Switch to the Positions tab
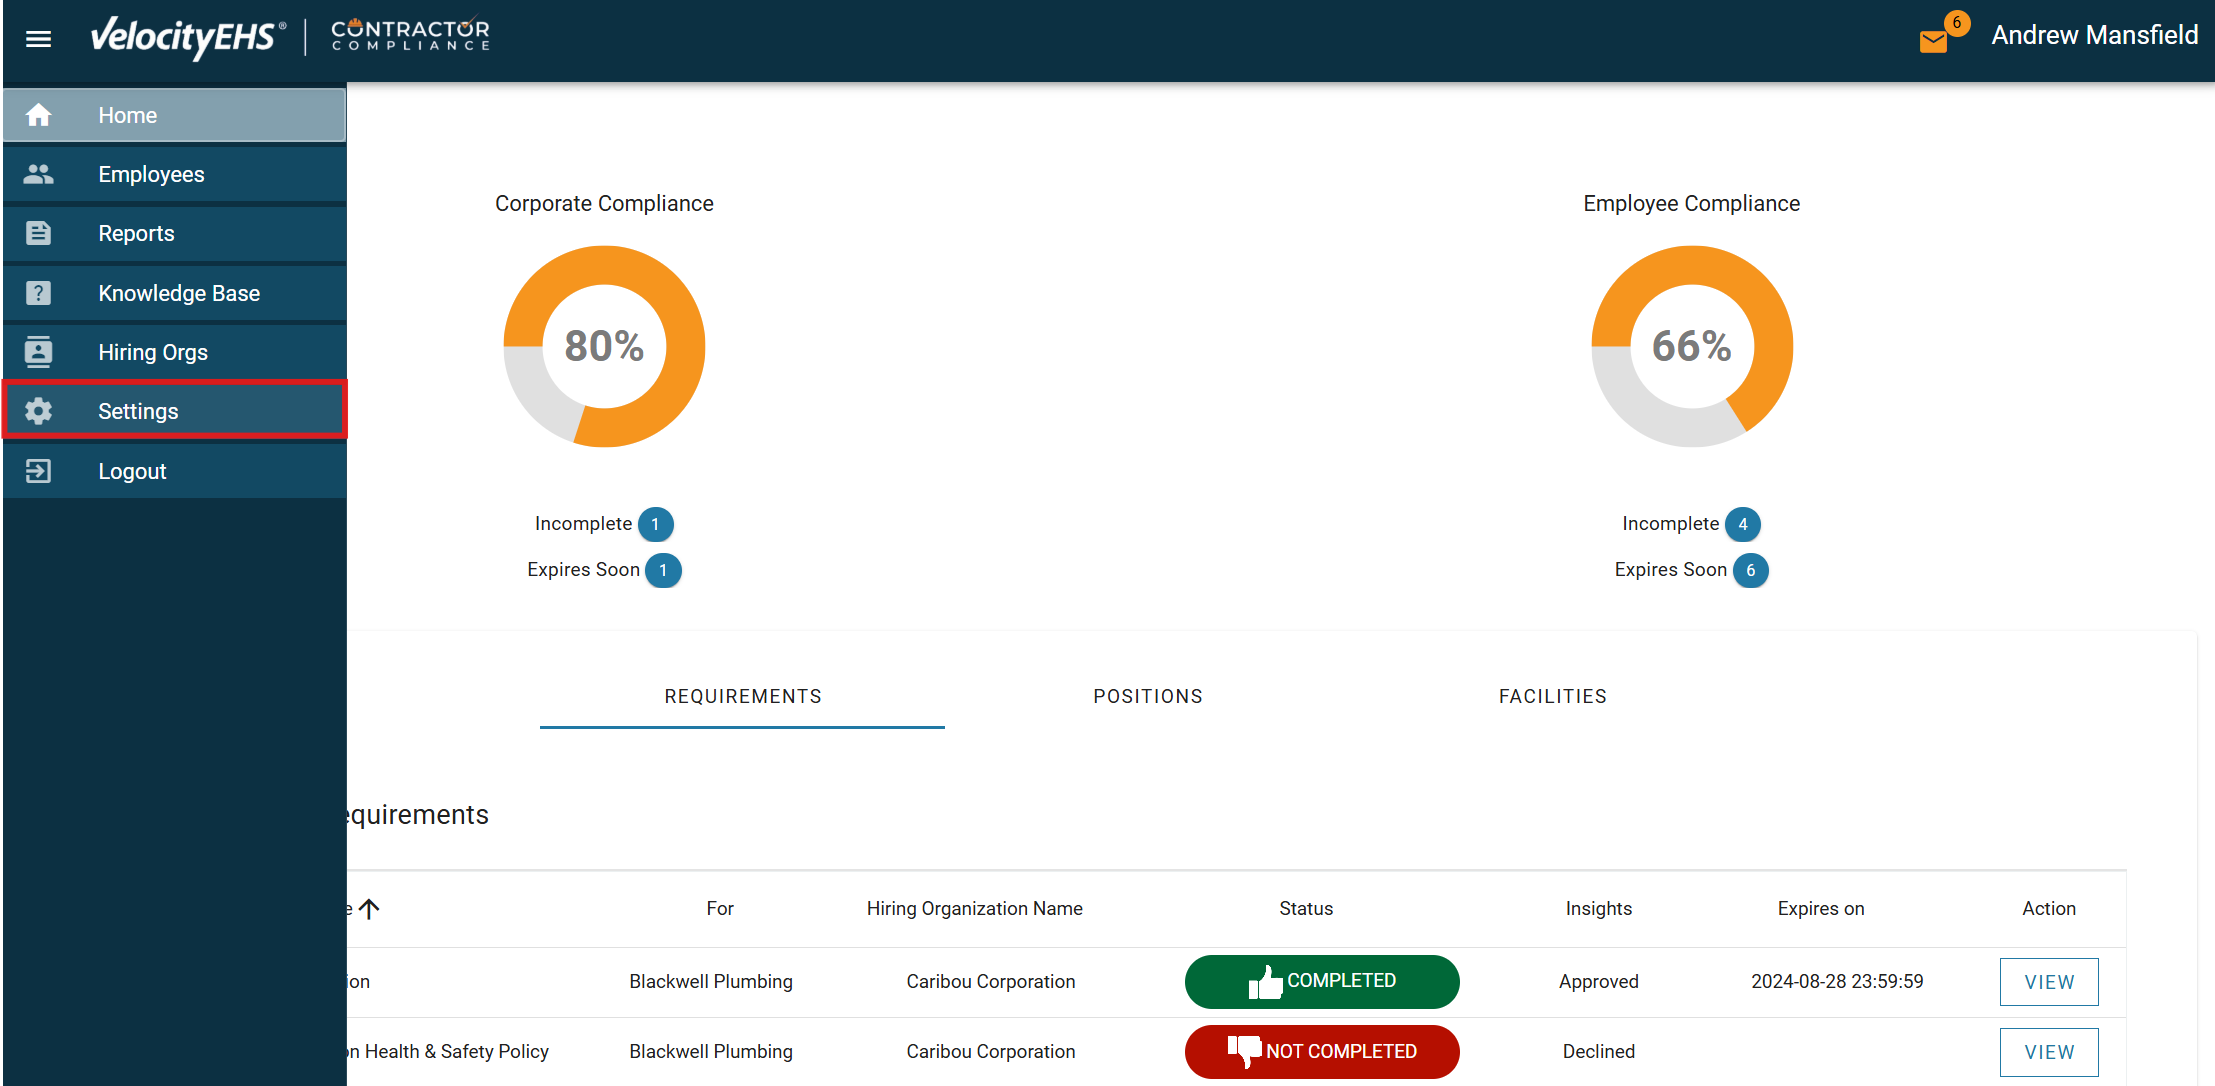 [x=1147, y=696]
